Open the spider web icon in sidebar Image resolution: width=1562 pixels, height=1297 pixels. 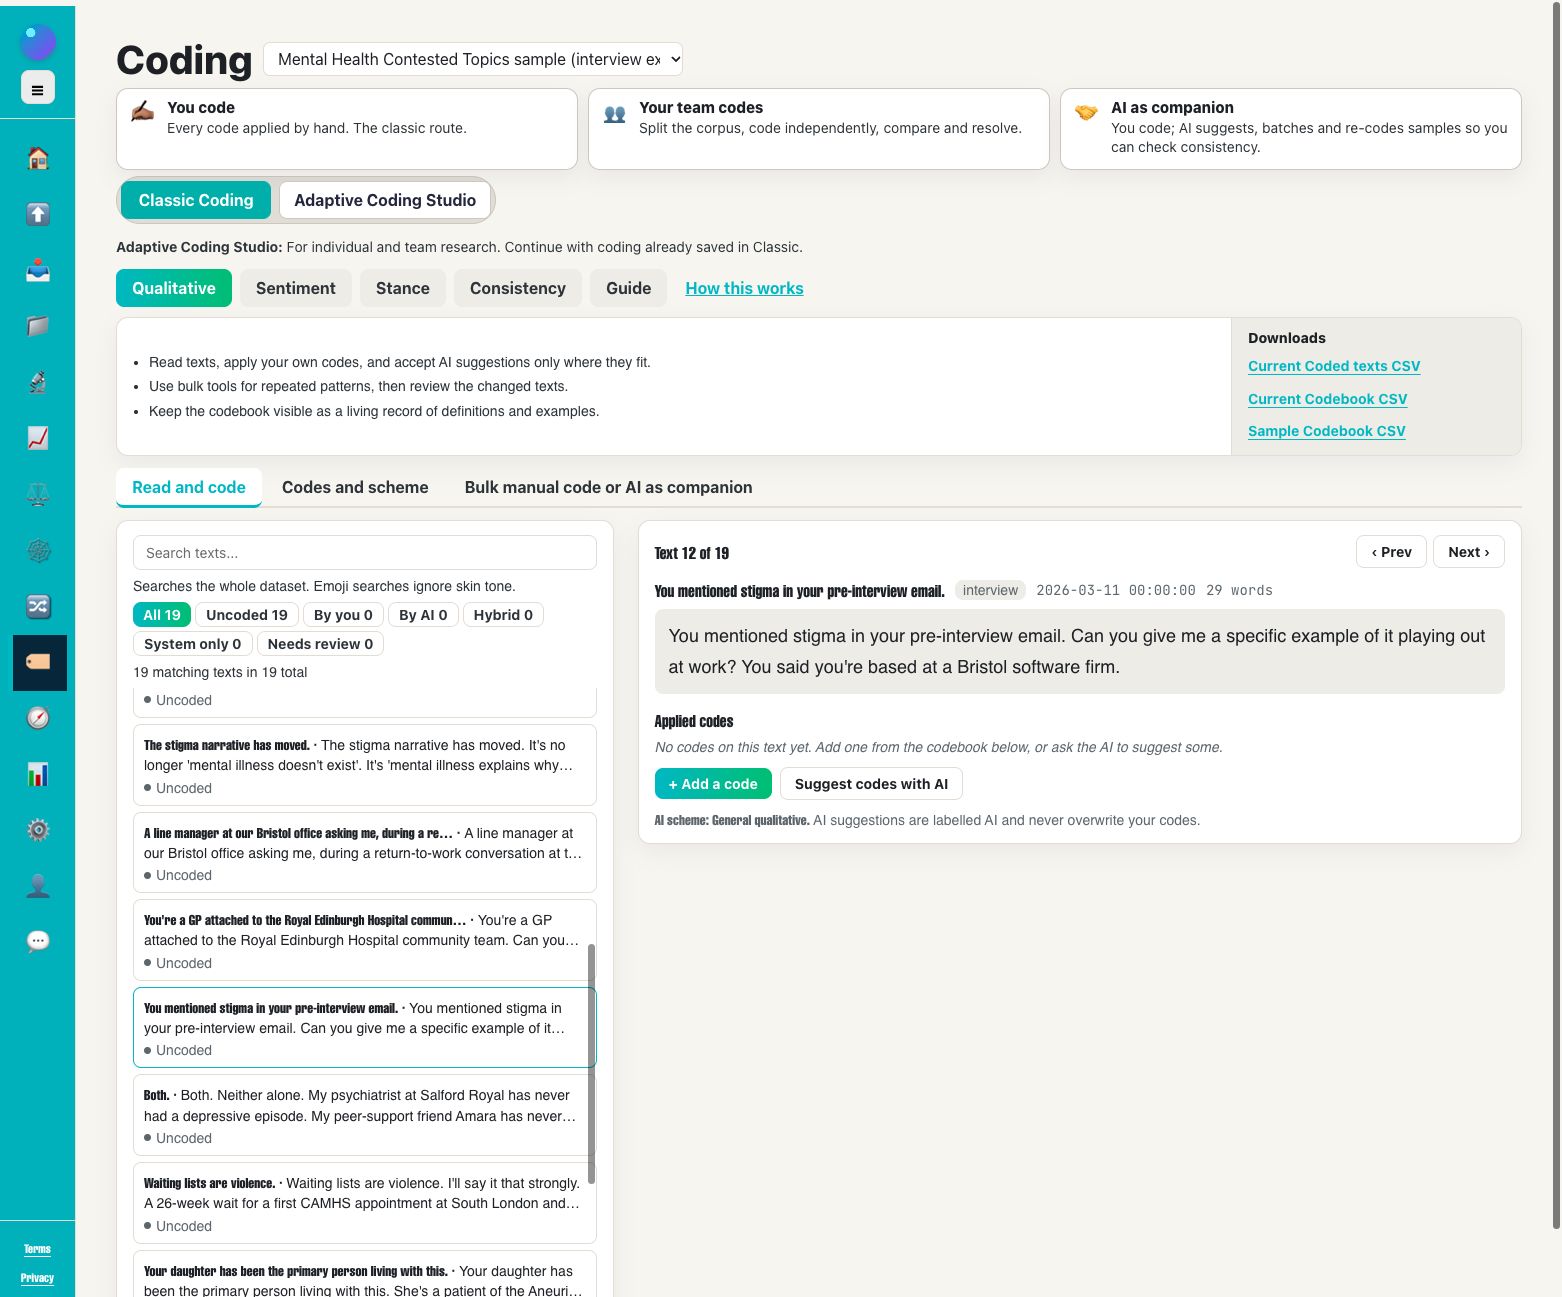[x=38, y=550]
